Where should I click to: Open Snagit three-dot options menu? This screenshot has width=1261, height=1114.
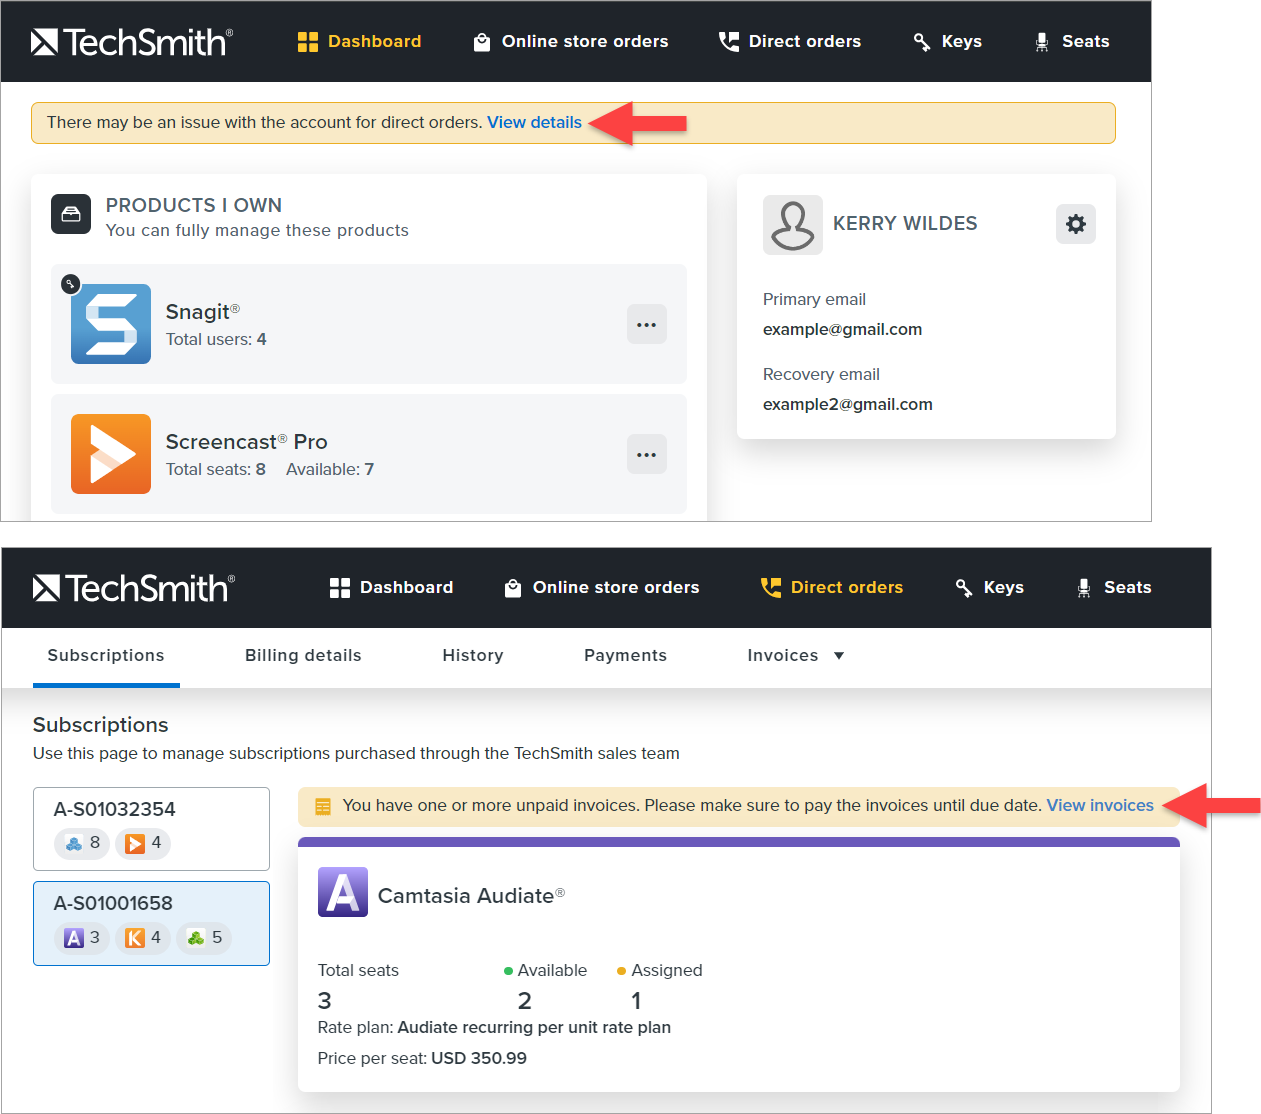(646, 324)
